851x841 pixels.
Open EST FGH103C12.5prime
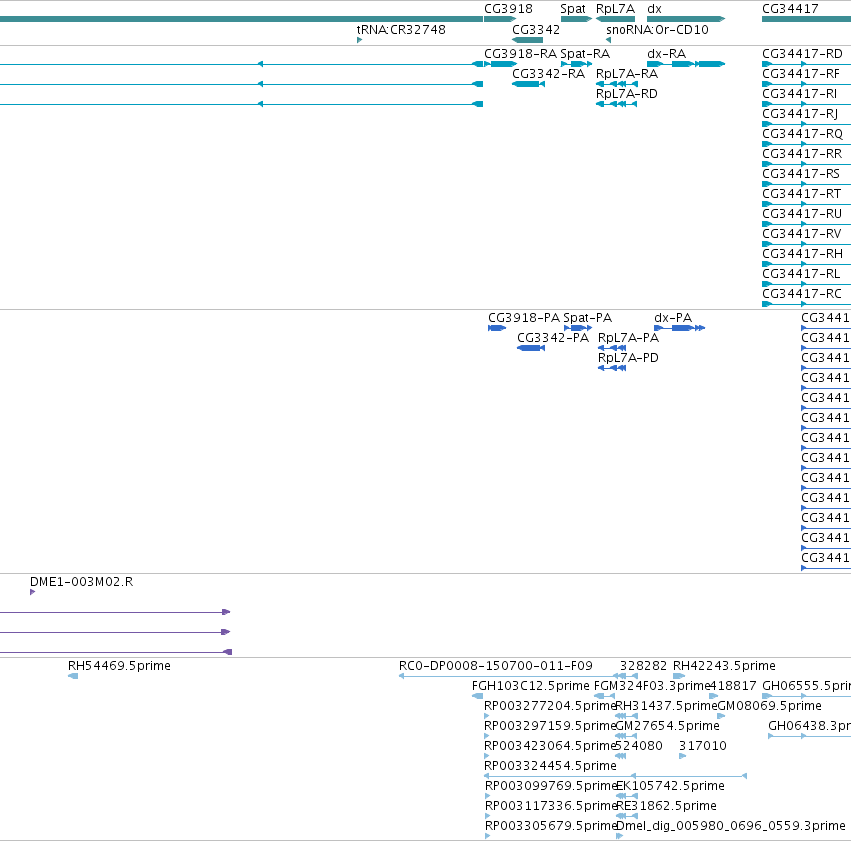click(x=530, y=686)
